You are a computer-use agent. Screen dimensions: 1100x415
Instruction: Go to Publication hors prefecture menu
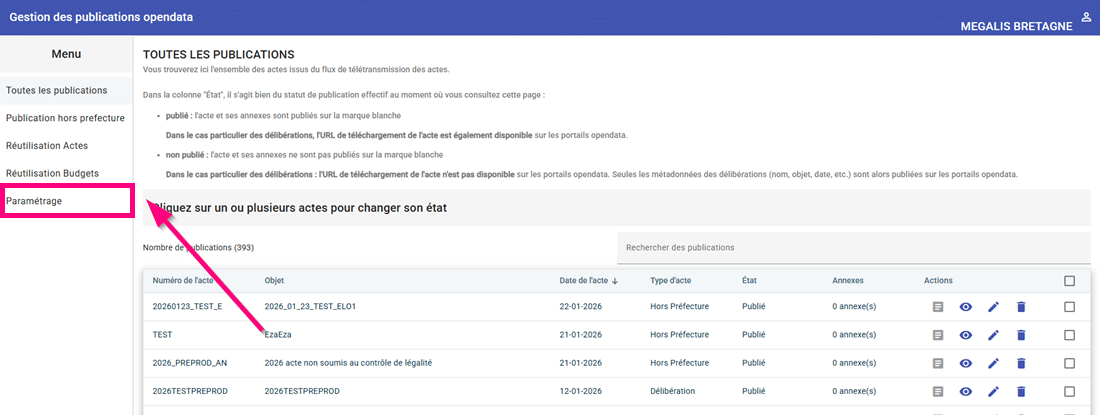pyautogui.click(x=65, y=118)
